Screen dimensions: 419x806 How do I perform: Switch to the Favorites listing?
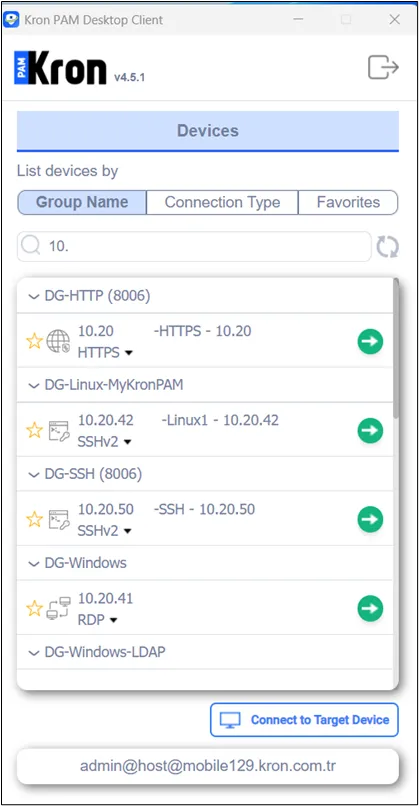(348, 202)
